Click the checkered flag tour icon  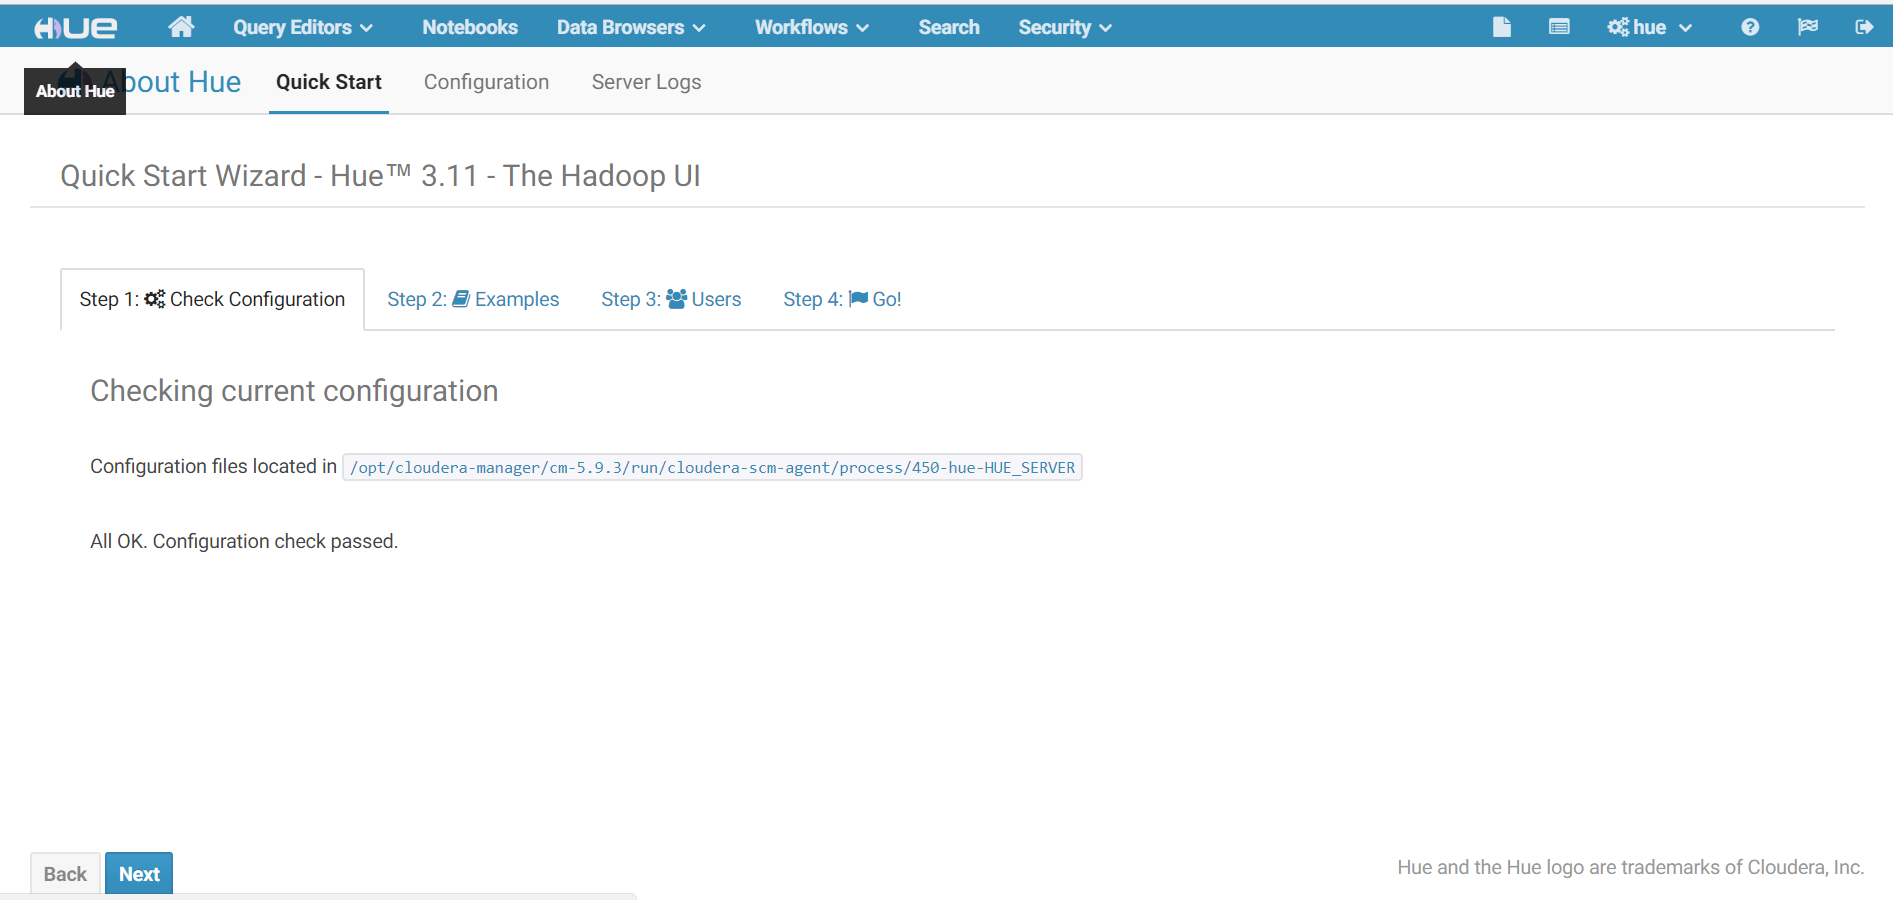pos(1808,27)
